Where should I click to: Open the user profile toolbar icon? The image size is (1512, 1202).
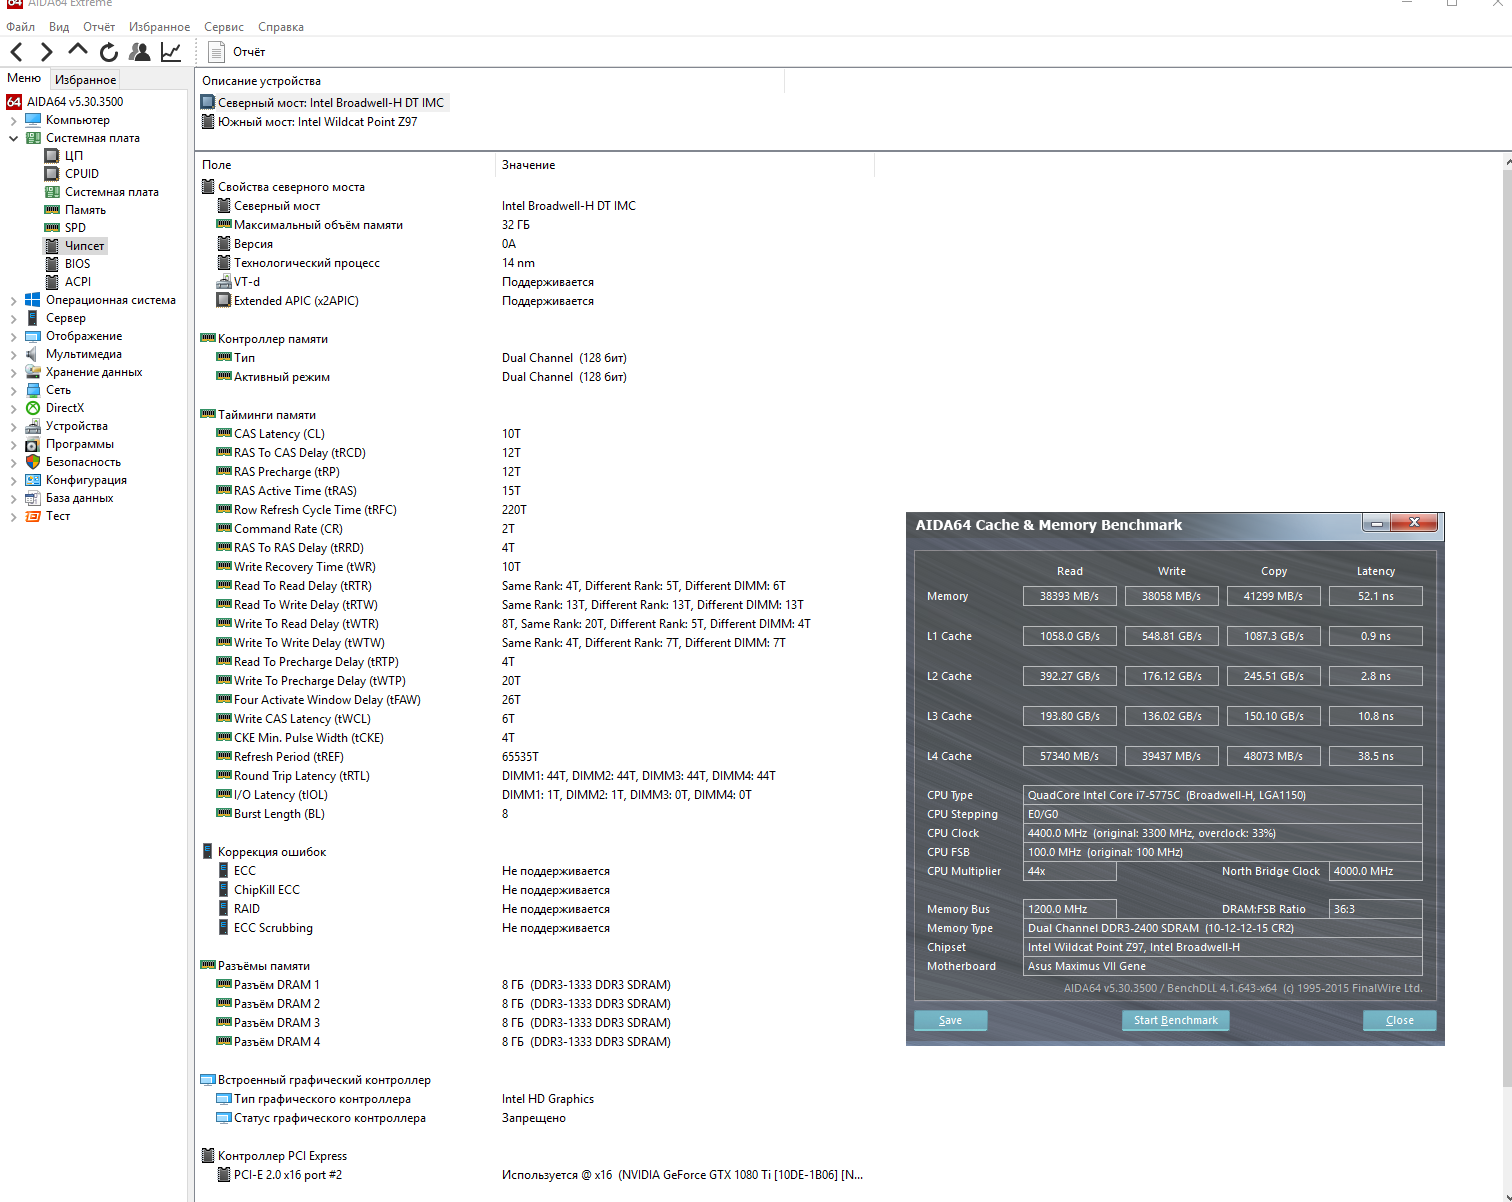pyautogui.click(x=140, y=52)
